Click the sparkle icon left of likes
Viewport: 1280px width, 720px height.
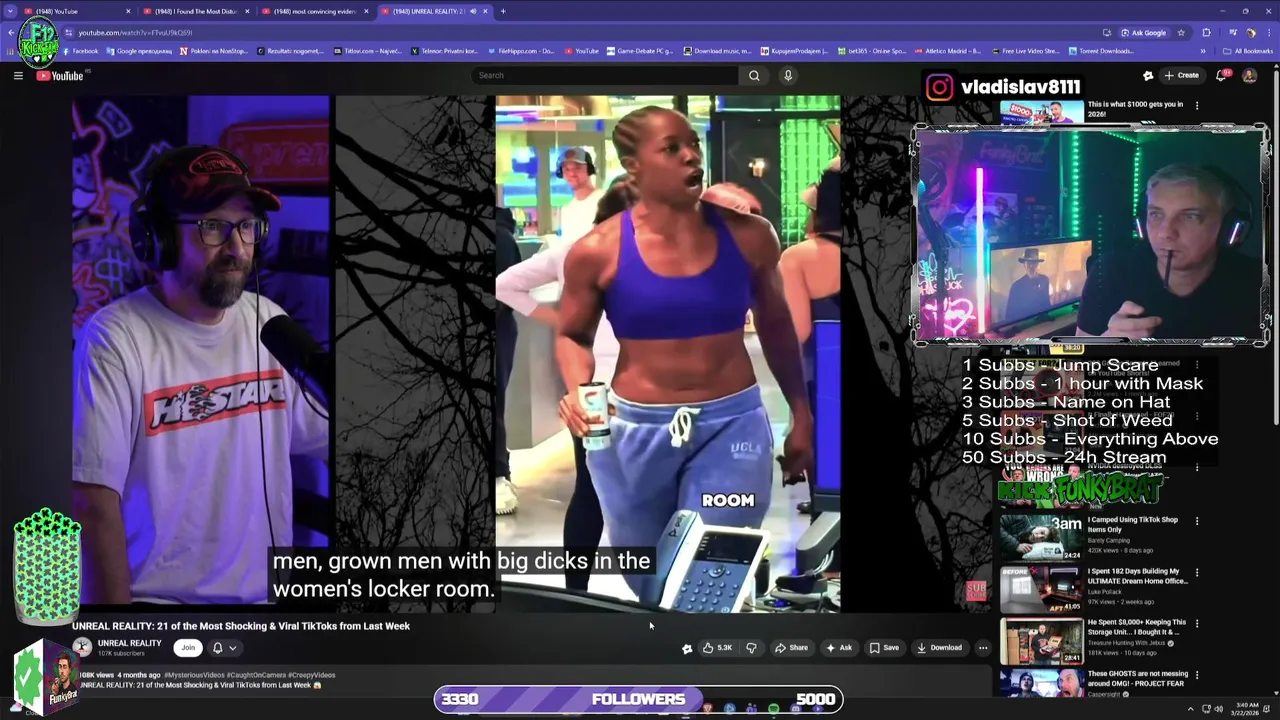click(687, 648)
